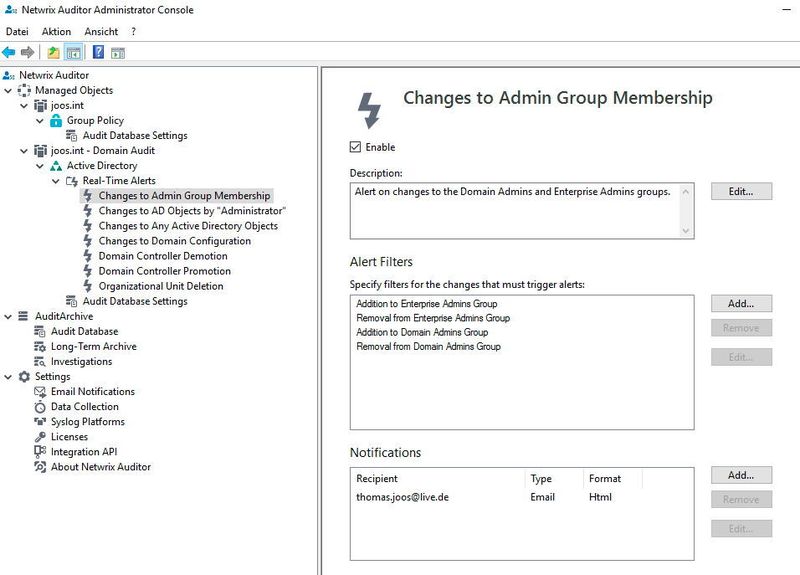800x575 pixels.
Task: Select 'Addition to Domain Admins Group' filter
Action: click(422, 332)
